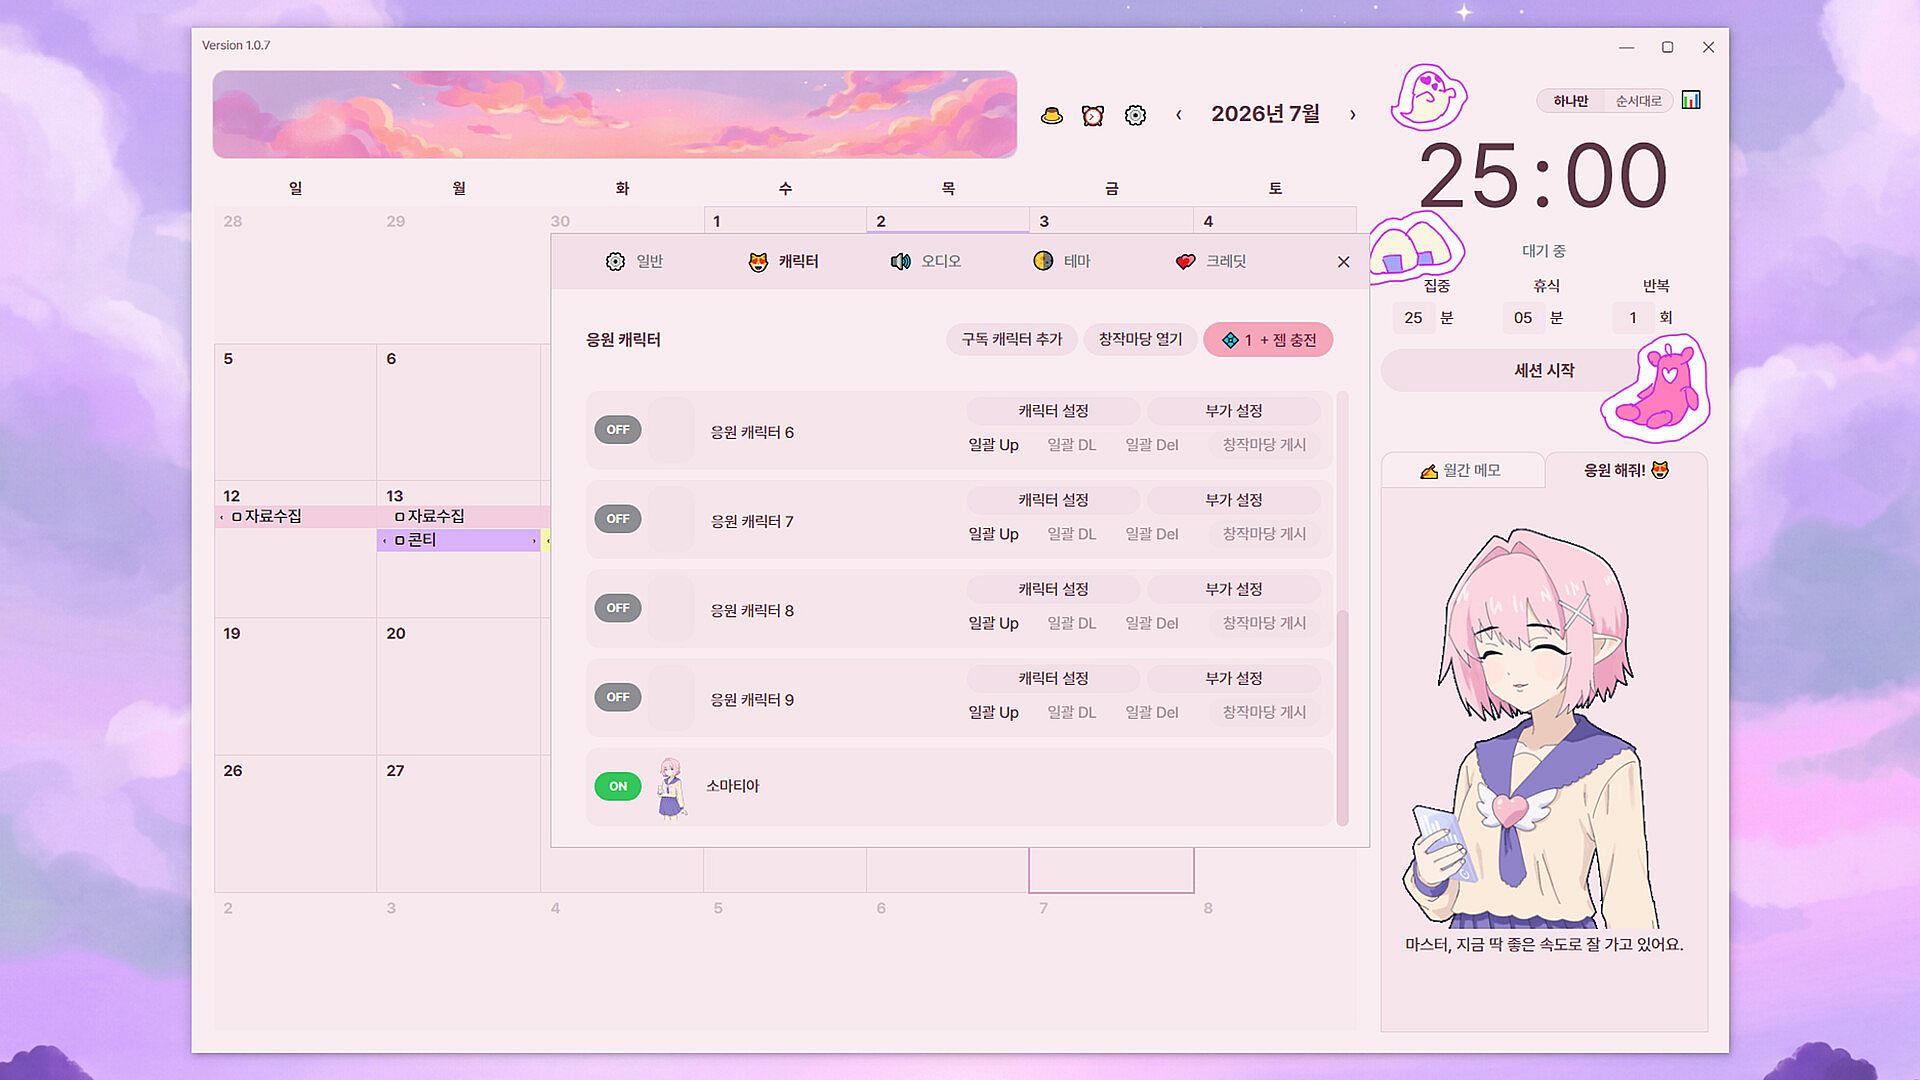Click the 집중 minutes field showing 25

coord(1413,318)
